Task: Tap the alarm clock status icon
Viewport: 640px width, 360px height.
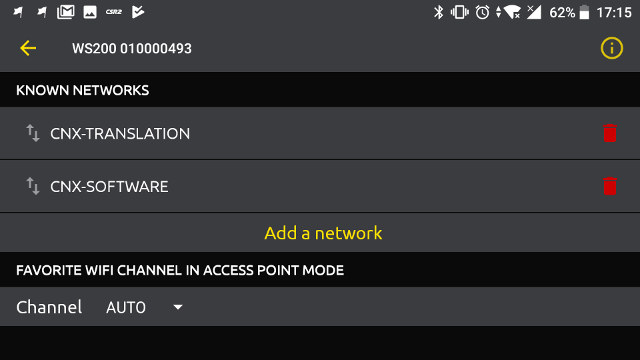Action: click(x=482, y=12)
